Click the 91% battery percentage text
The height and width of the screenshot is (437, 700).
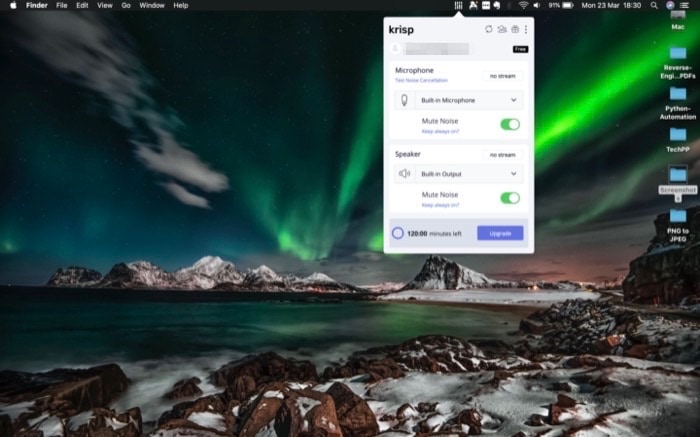pos(554,5)
